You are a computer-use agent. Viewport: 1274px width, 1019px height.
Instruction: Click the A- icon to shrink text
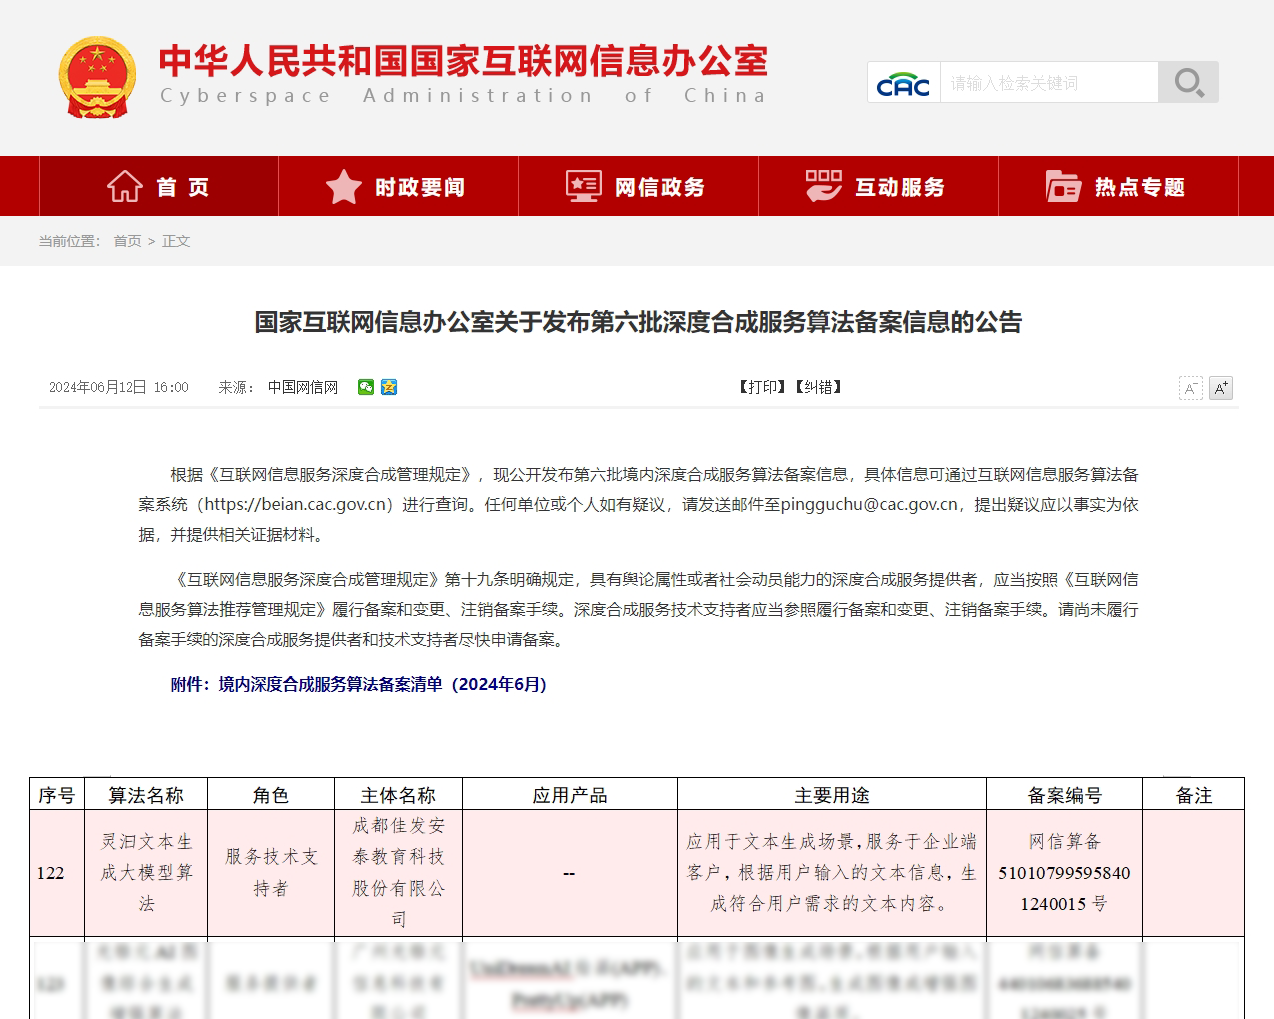click(1190, 388)
